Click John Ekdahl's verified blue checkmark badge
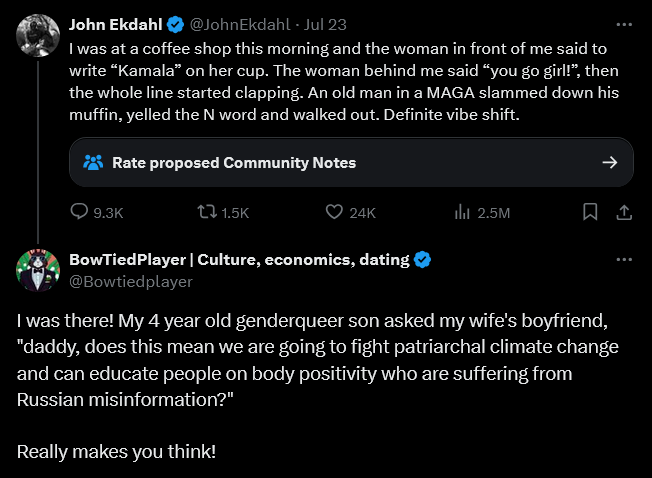Image resolution: width=652 pixels, height=478 pixels. pos(175,25)
